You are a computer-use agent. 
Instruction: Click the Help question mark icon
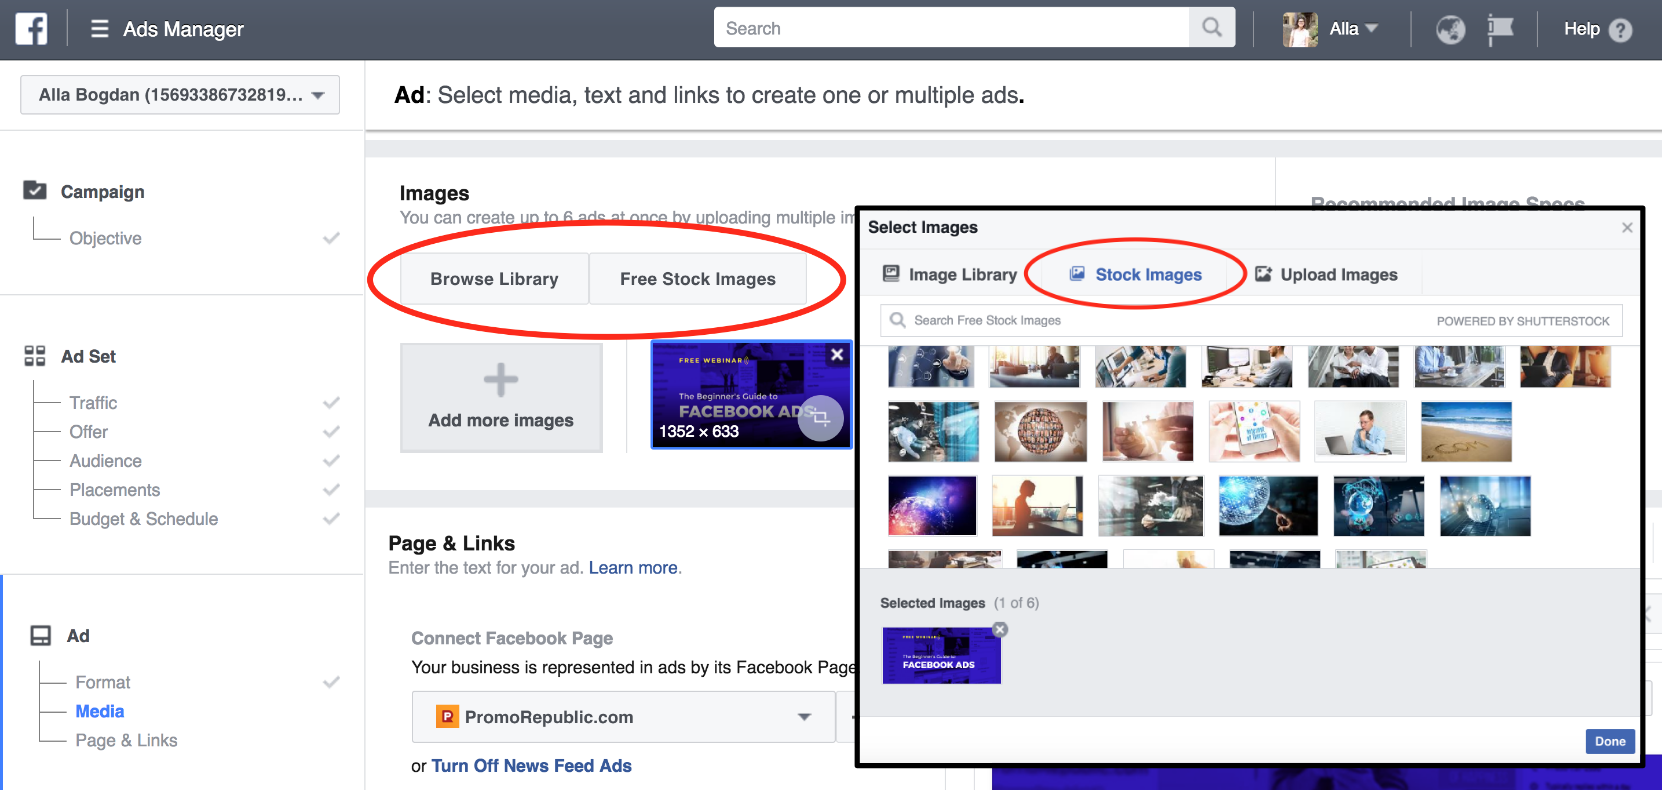pyautogui.click(x=1621, y=30)
